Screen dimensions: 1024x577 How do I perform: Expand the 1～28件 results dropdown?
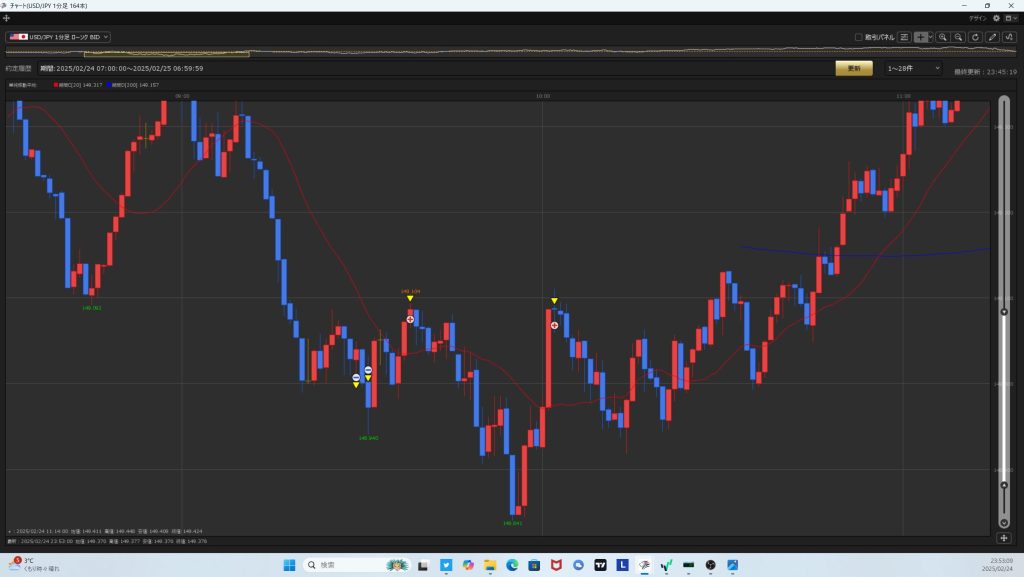913,68
